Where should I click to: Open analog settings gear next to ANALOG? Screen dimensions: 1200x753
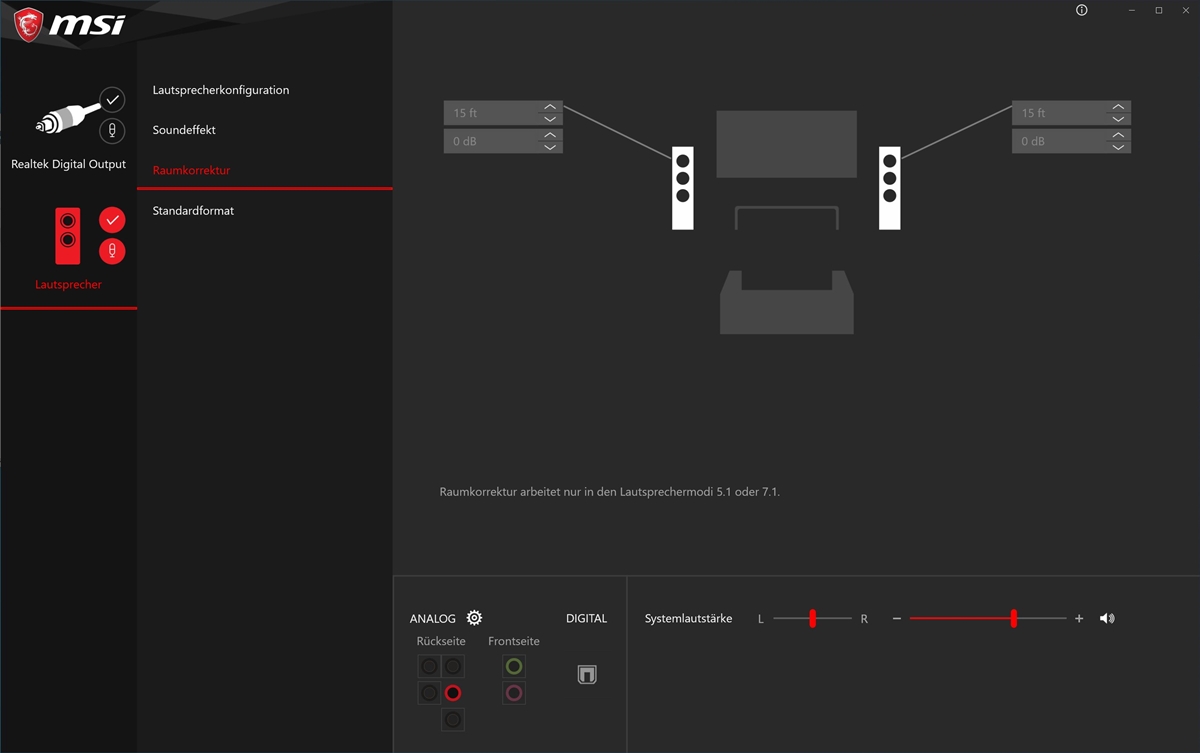click(x=474, y=618)
